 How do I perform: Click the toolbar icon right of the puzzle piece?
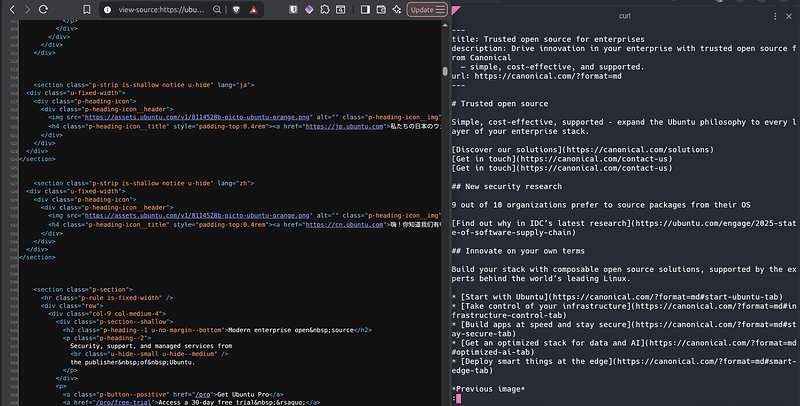[x=340, y=9]
